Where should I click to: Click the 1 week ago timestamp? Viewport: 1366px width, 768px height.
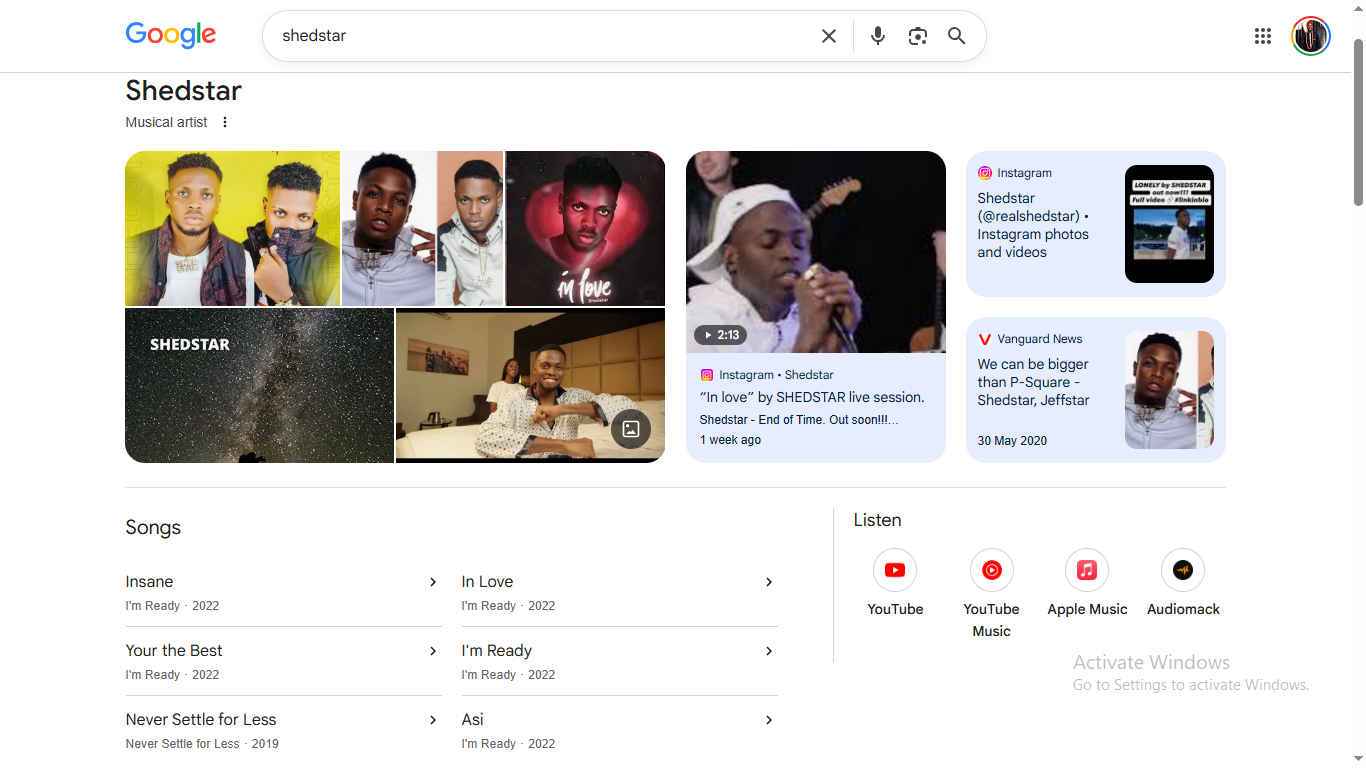coord(730,440)
